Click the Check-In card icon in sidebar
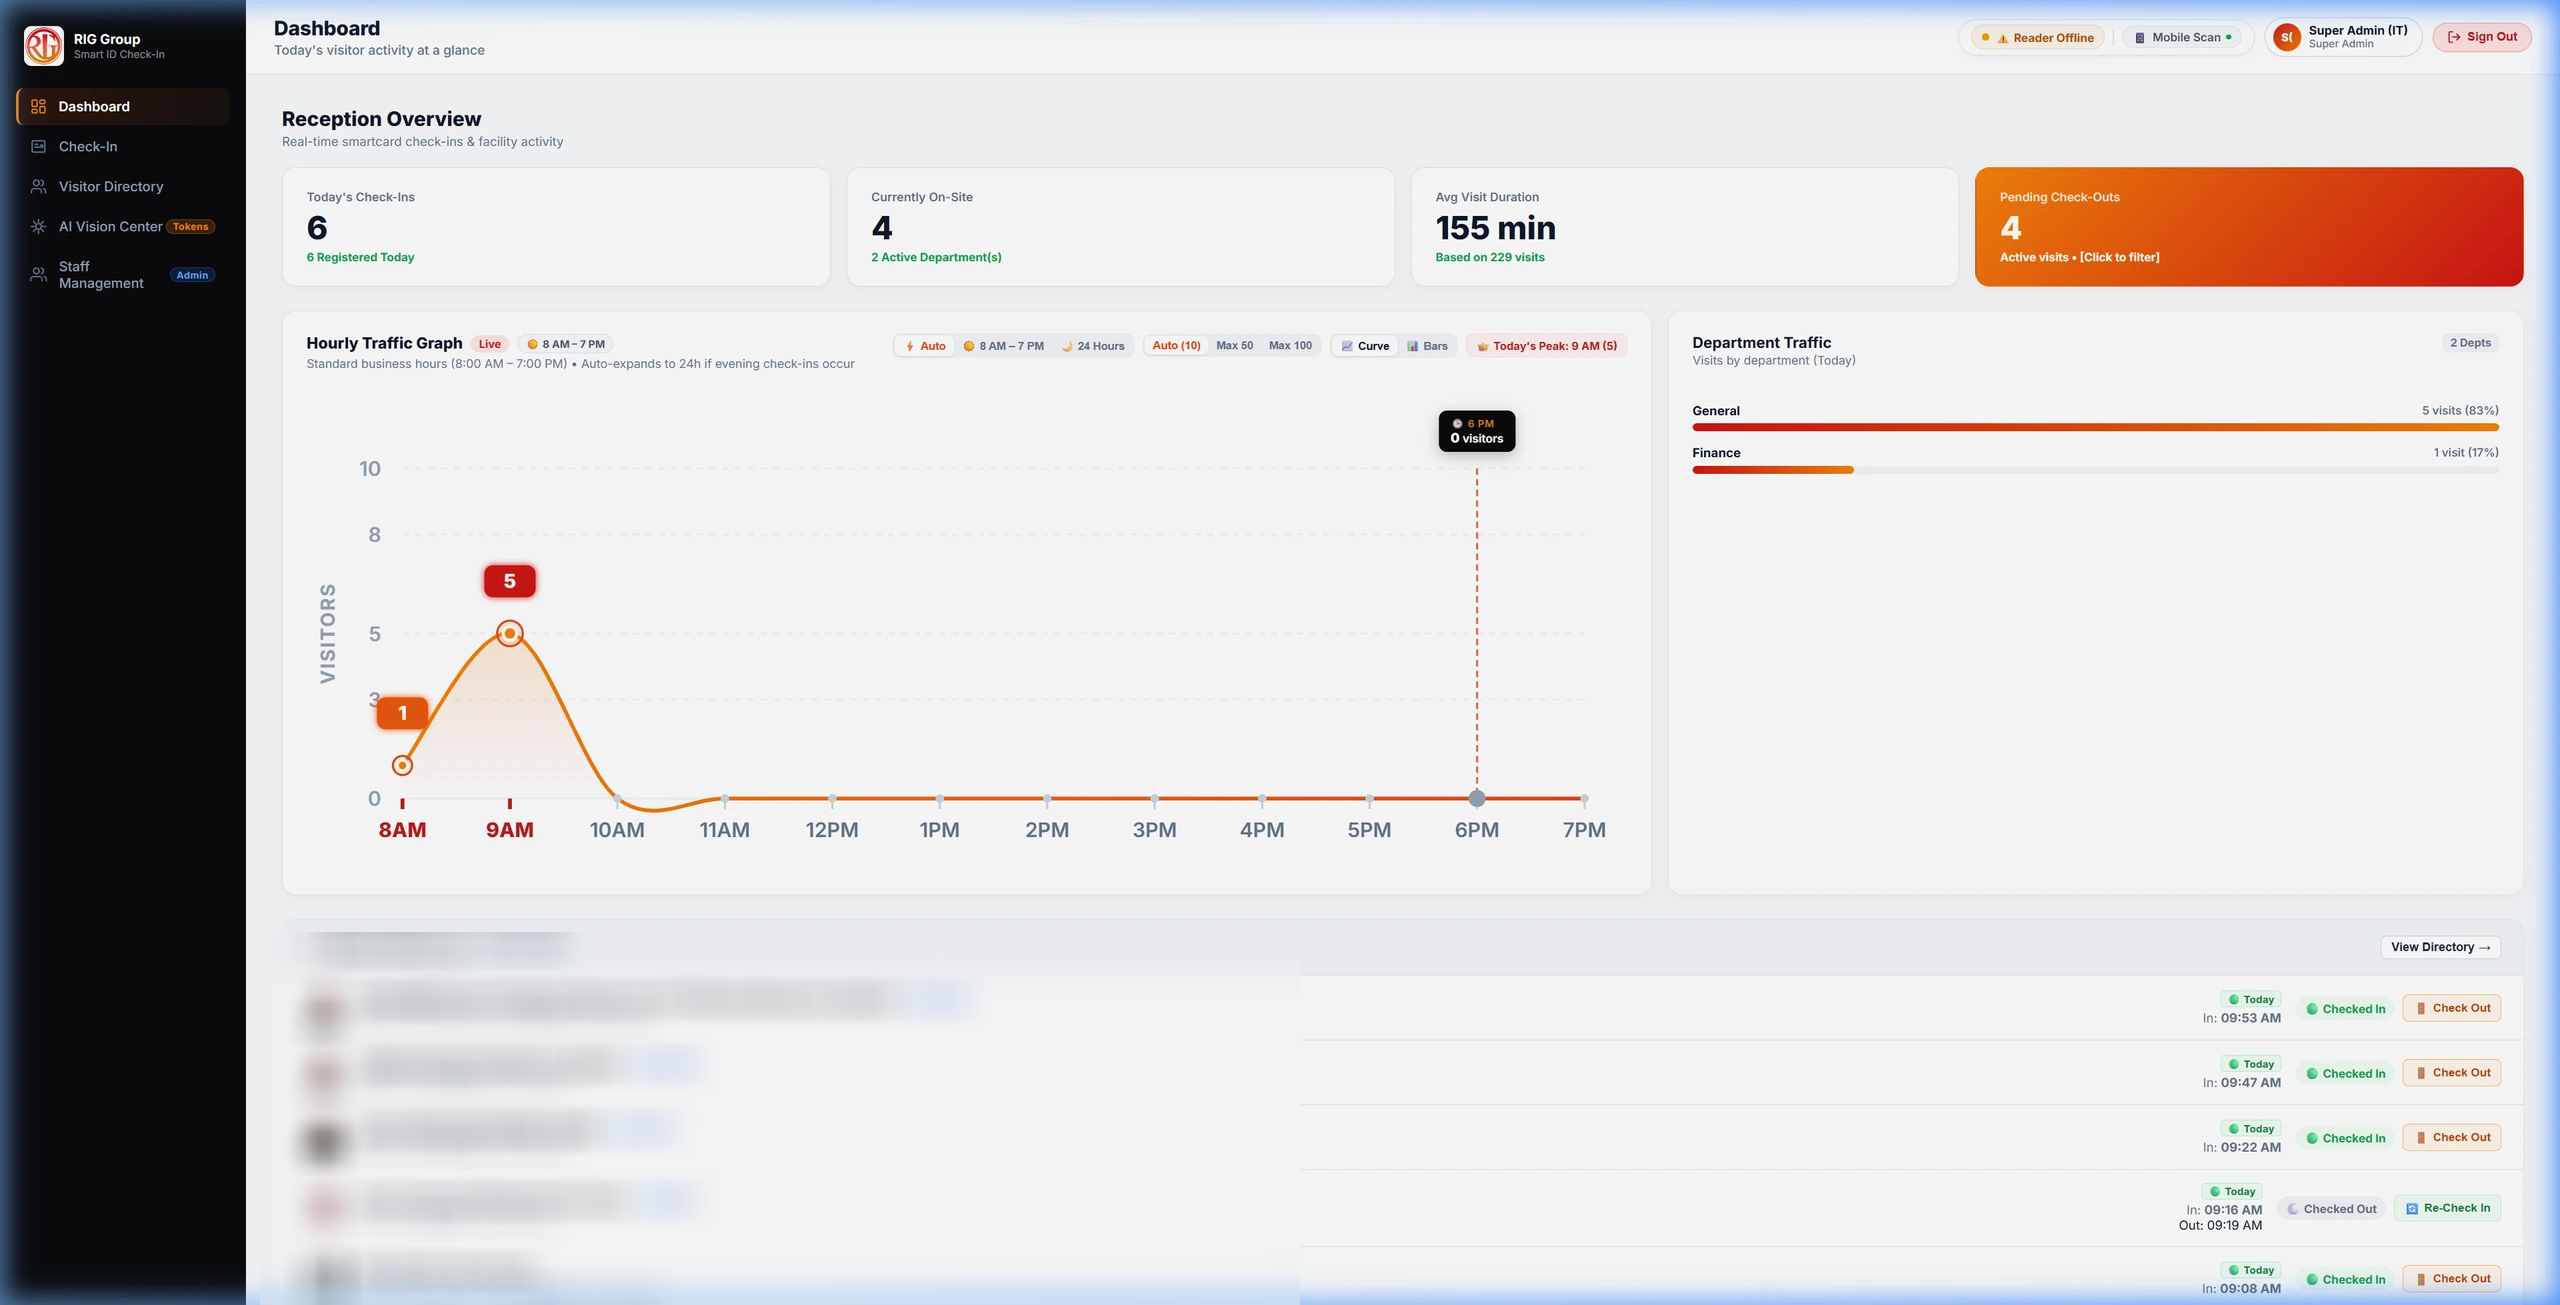Image resolution: width=2560 pixels, height=1305 pixels. point(38,147)
